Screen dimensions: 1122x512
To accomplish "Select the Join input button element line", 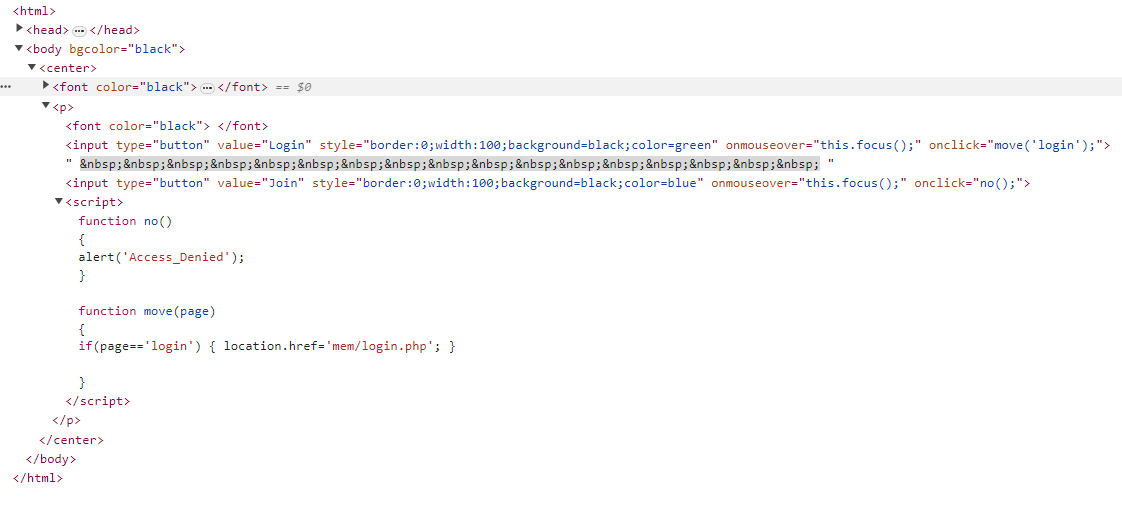I will [548, 183].
